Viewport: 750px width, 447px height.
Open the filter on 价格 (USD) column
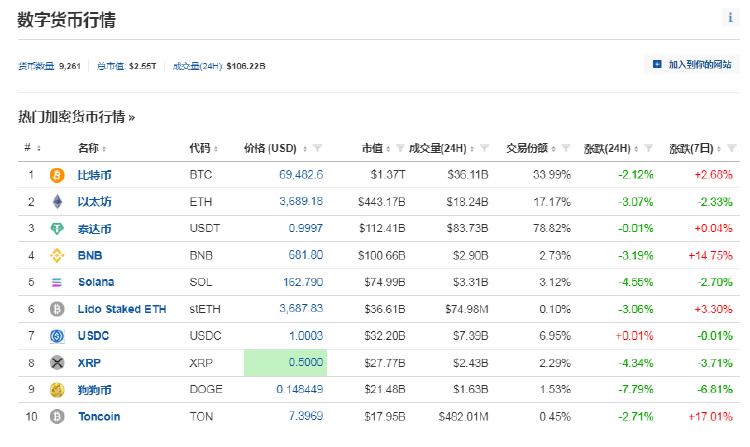317,149
